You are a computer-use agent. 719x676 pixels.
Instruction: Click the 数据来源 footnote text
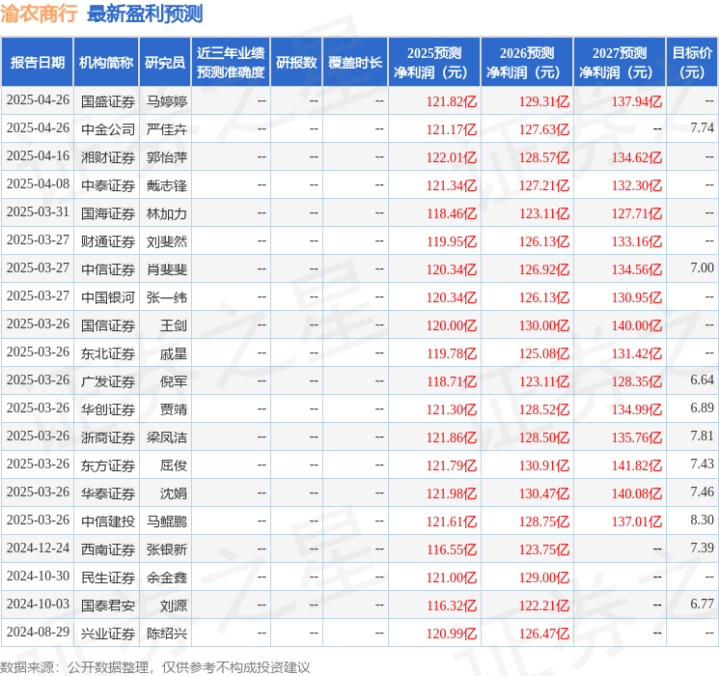pos(155,667)
